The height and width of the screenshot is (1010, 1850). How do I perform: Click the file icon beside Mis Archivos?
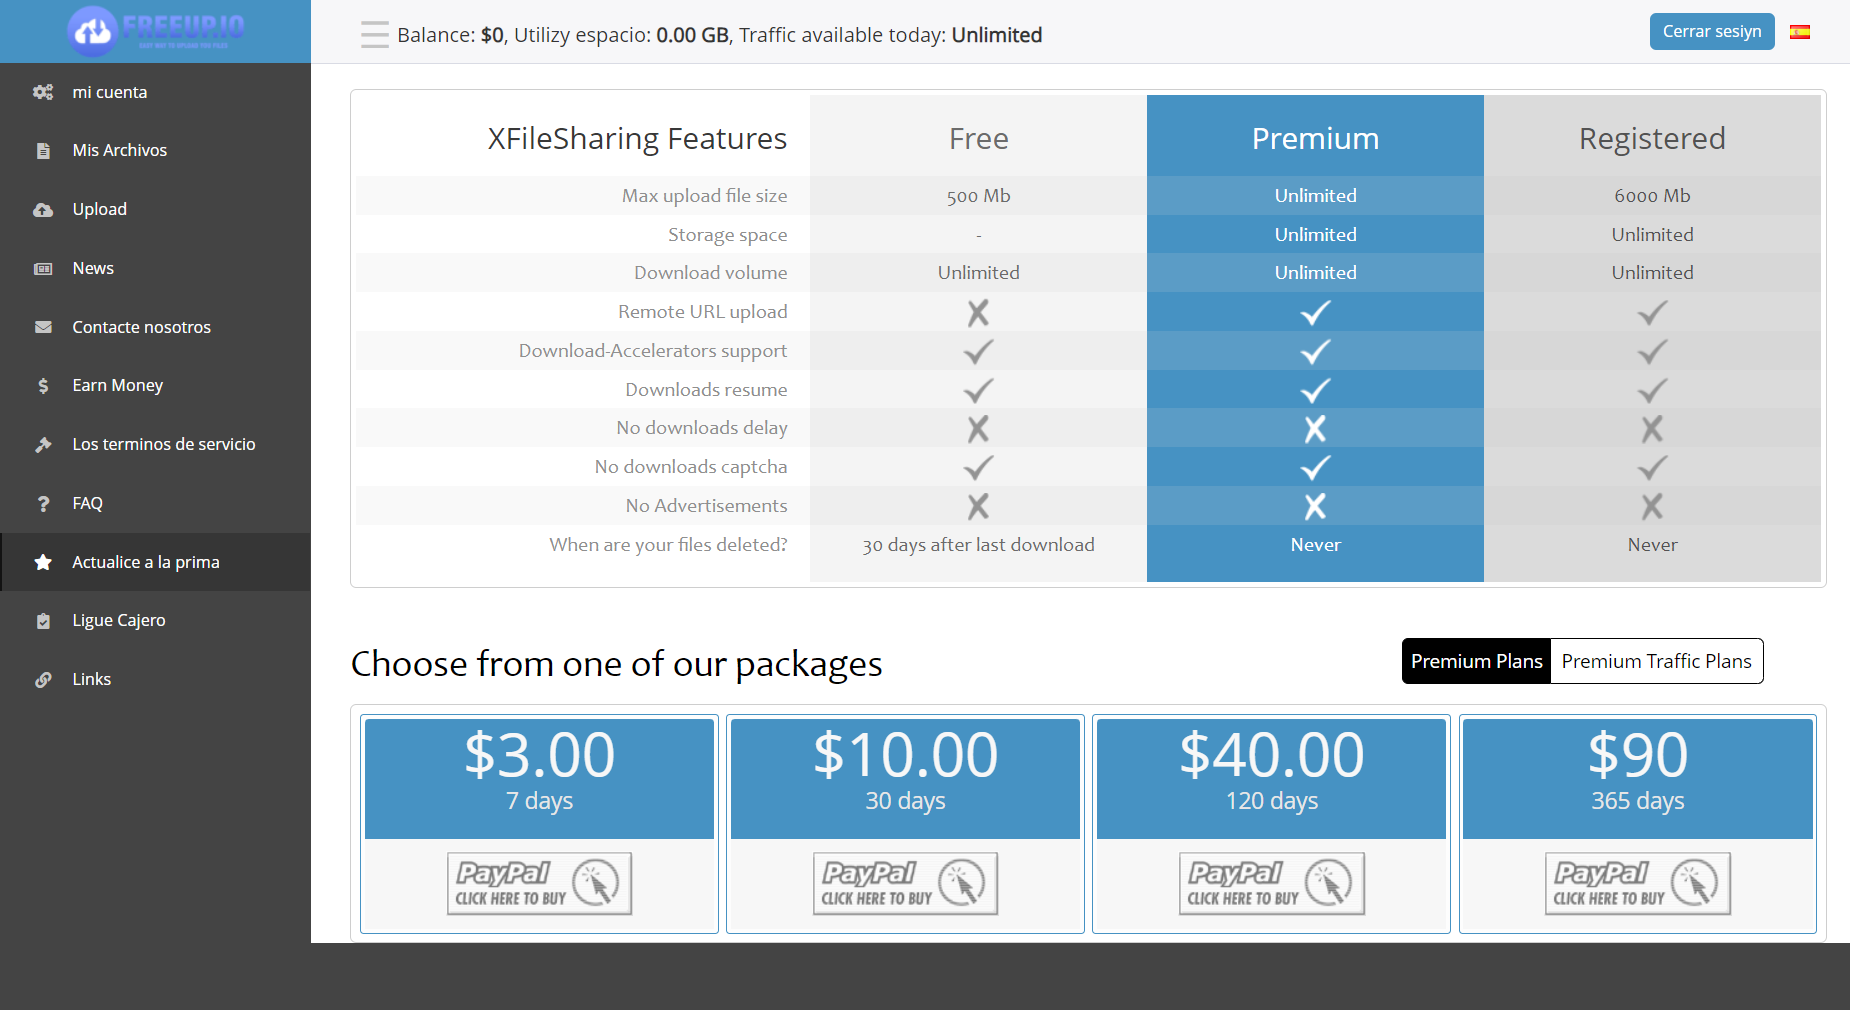tap(43, 151)
